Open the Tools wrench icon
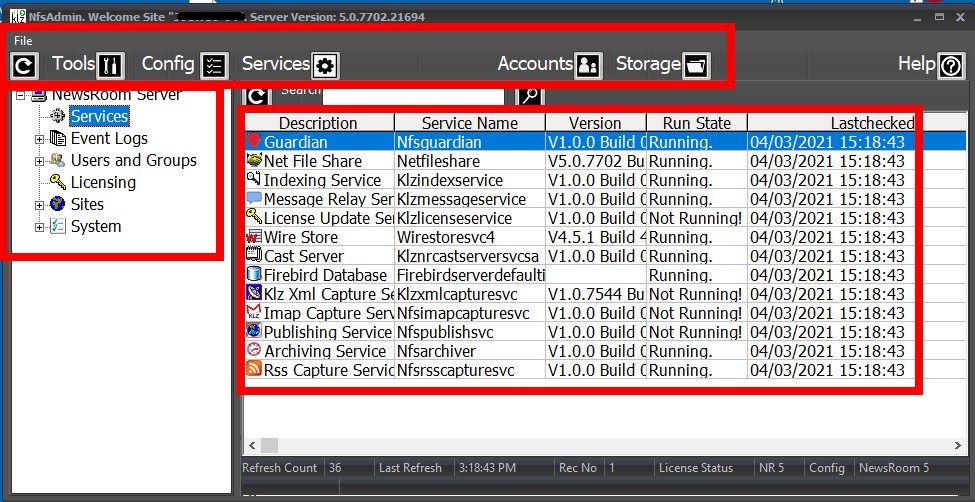The width and height of the screenshot is (975, 502). pos(111,65)
